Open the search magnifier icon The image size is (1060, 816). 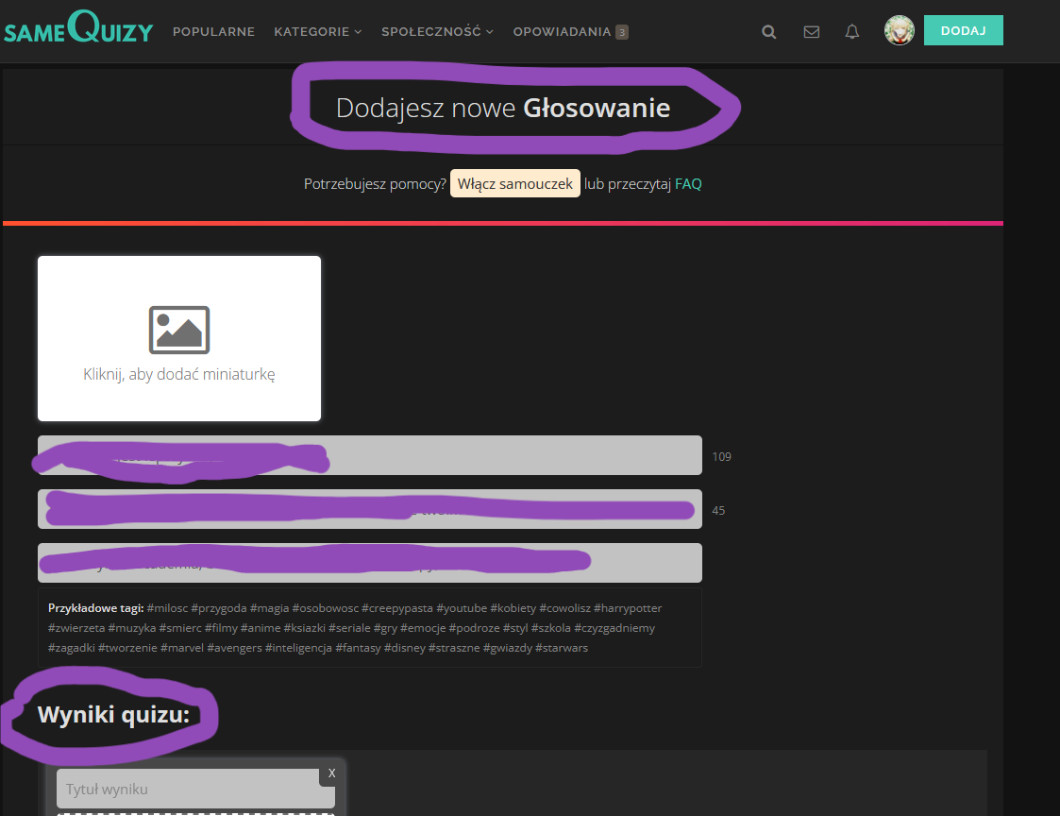(x=769, y=32)
